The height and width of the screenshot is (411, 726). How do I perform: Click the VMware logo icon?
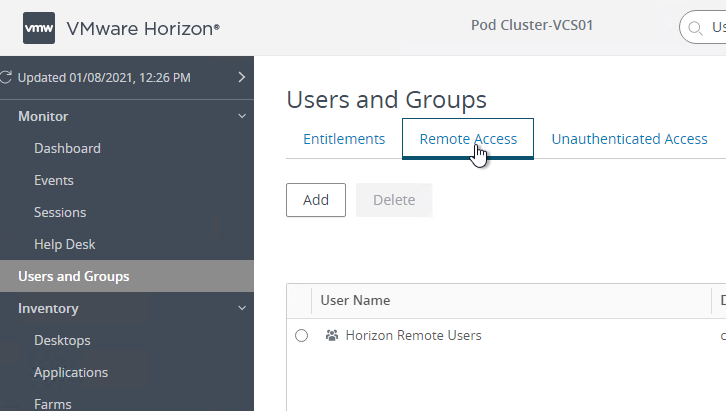[38, 28]
